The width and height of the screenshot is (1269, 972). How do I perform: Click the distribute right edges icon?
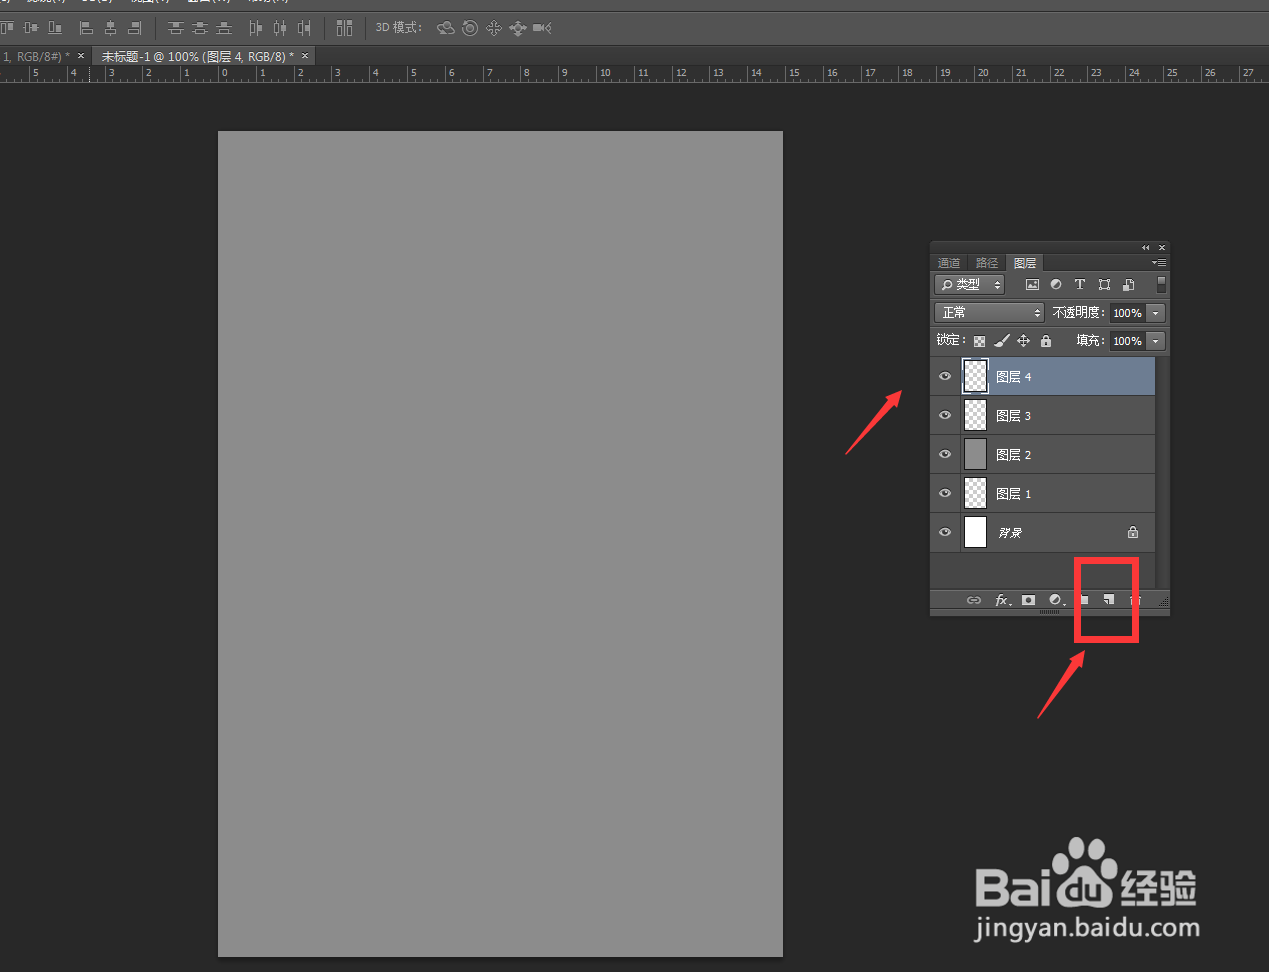point(303,28)
